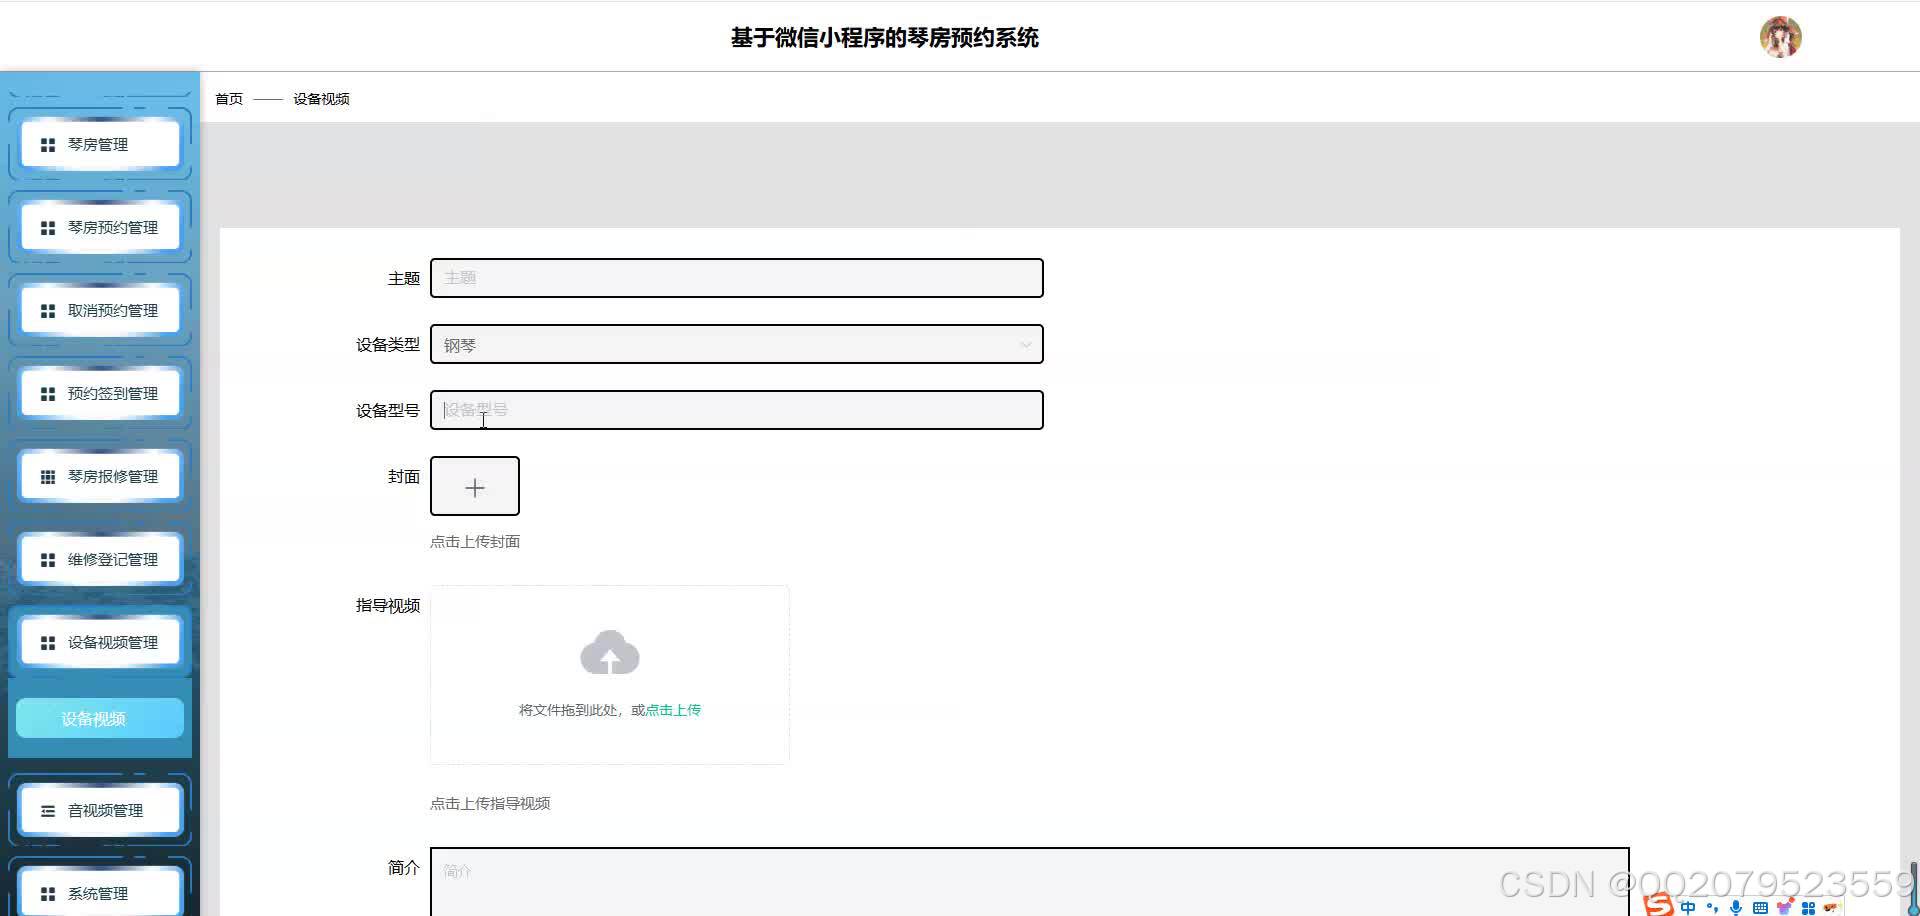Open the on-screen keyboard icon in Sogou bar
The width and height of the screenshot is (1920, 916).
coord(1761,906)
